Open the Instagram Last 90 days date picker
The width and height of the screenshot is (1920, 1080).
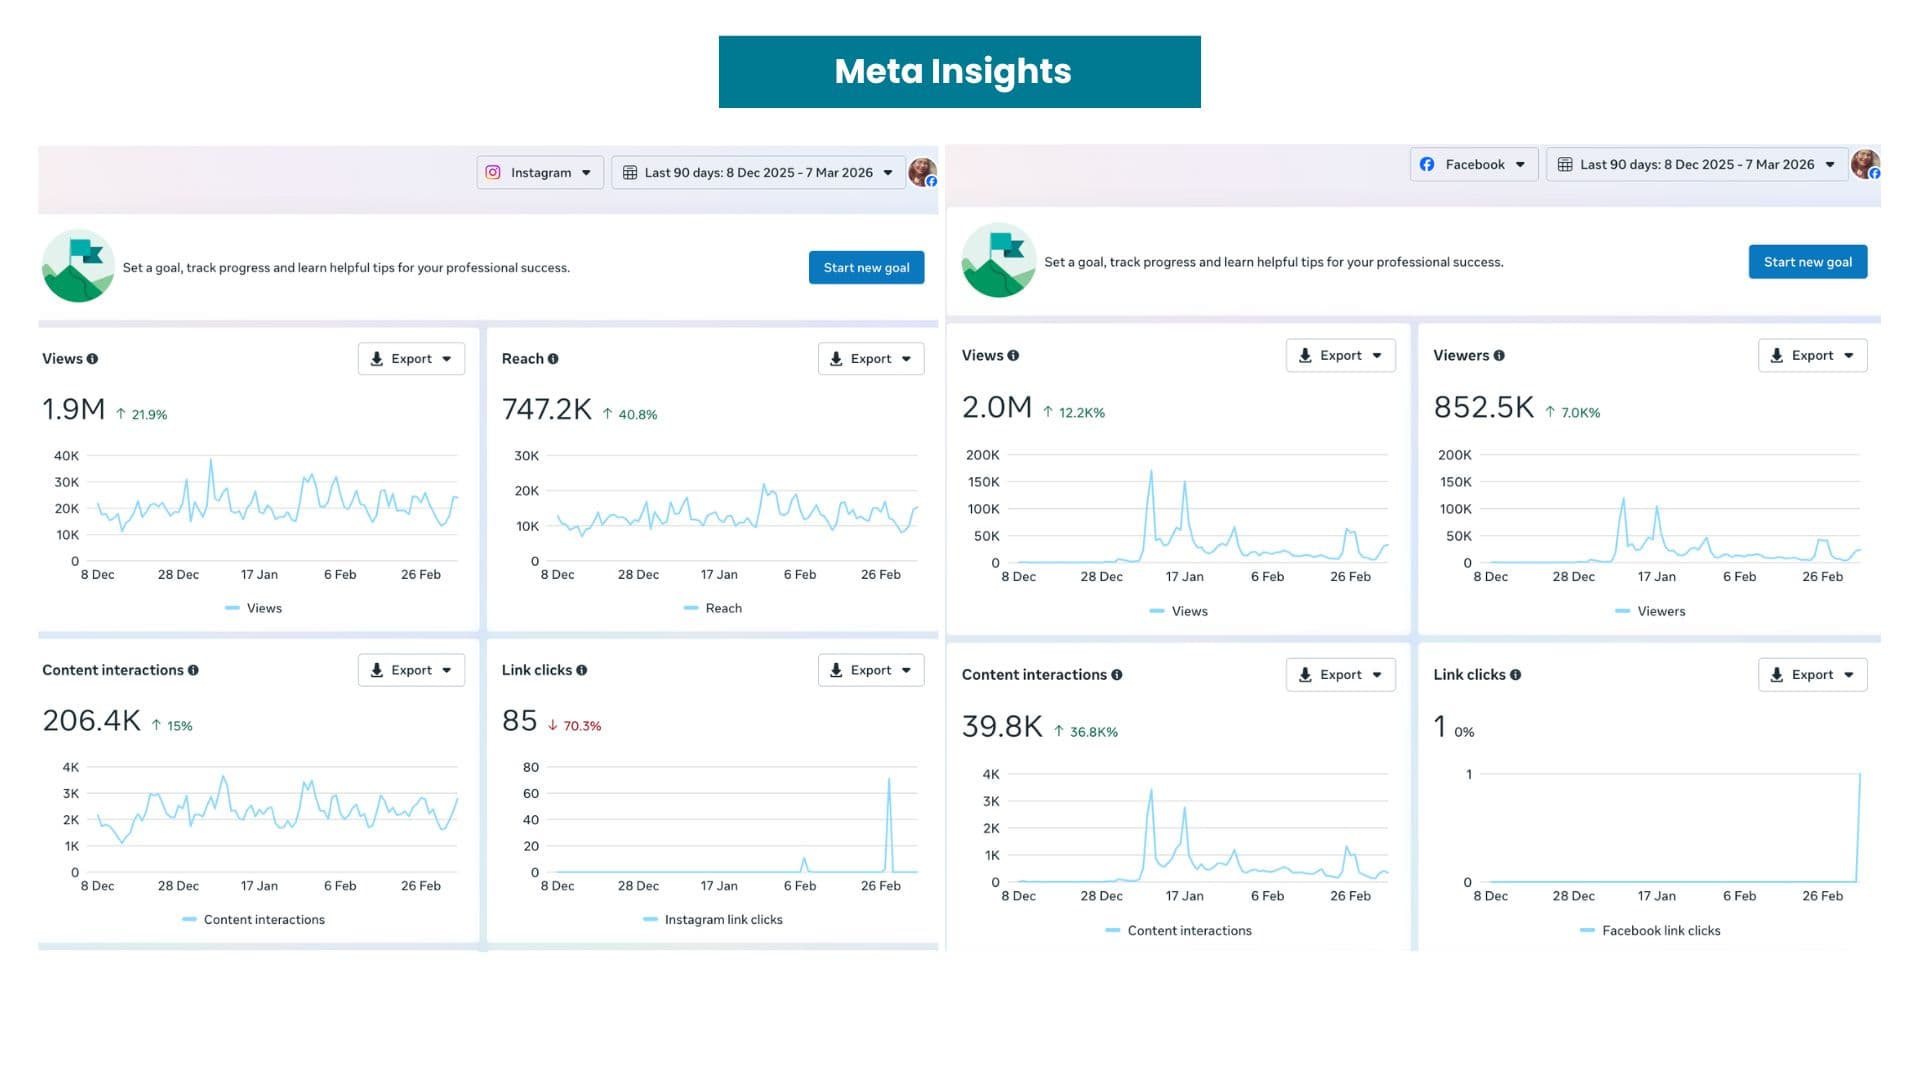(x=758, y=172)
